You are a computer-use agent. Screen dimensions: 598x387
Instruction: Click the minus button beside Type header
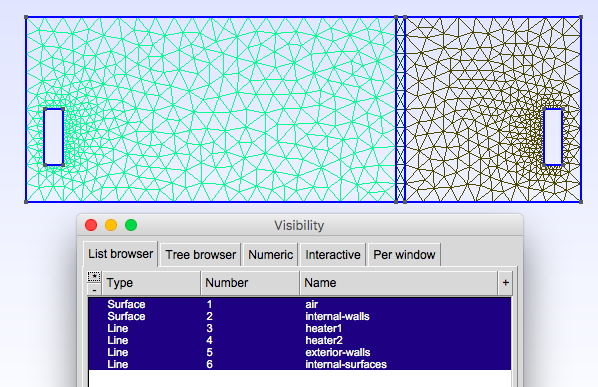pyautogui.click(x=94, y=290)
